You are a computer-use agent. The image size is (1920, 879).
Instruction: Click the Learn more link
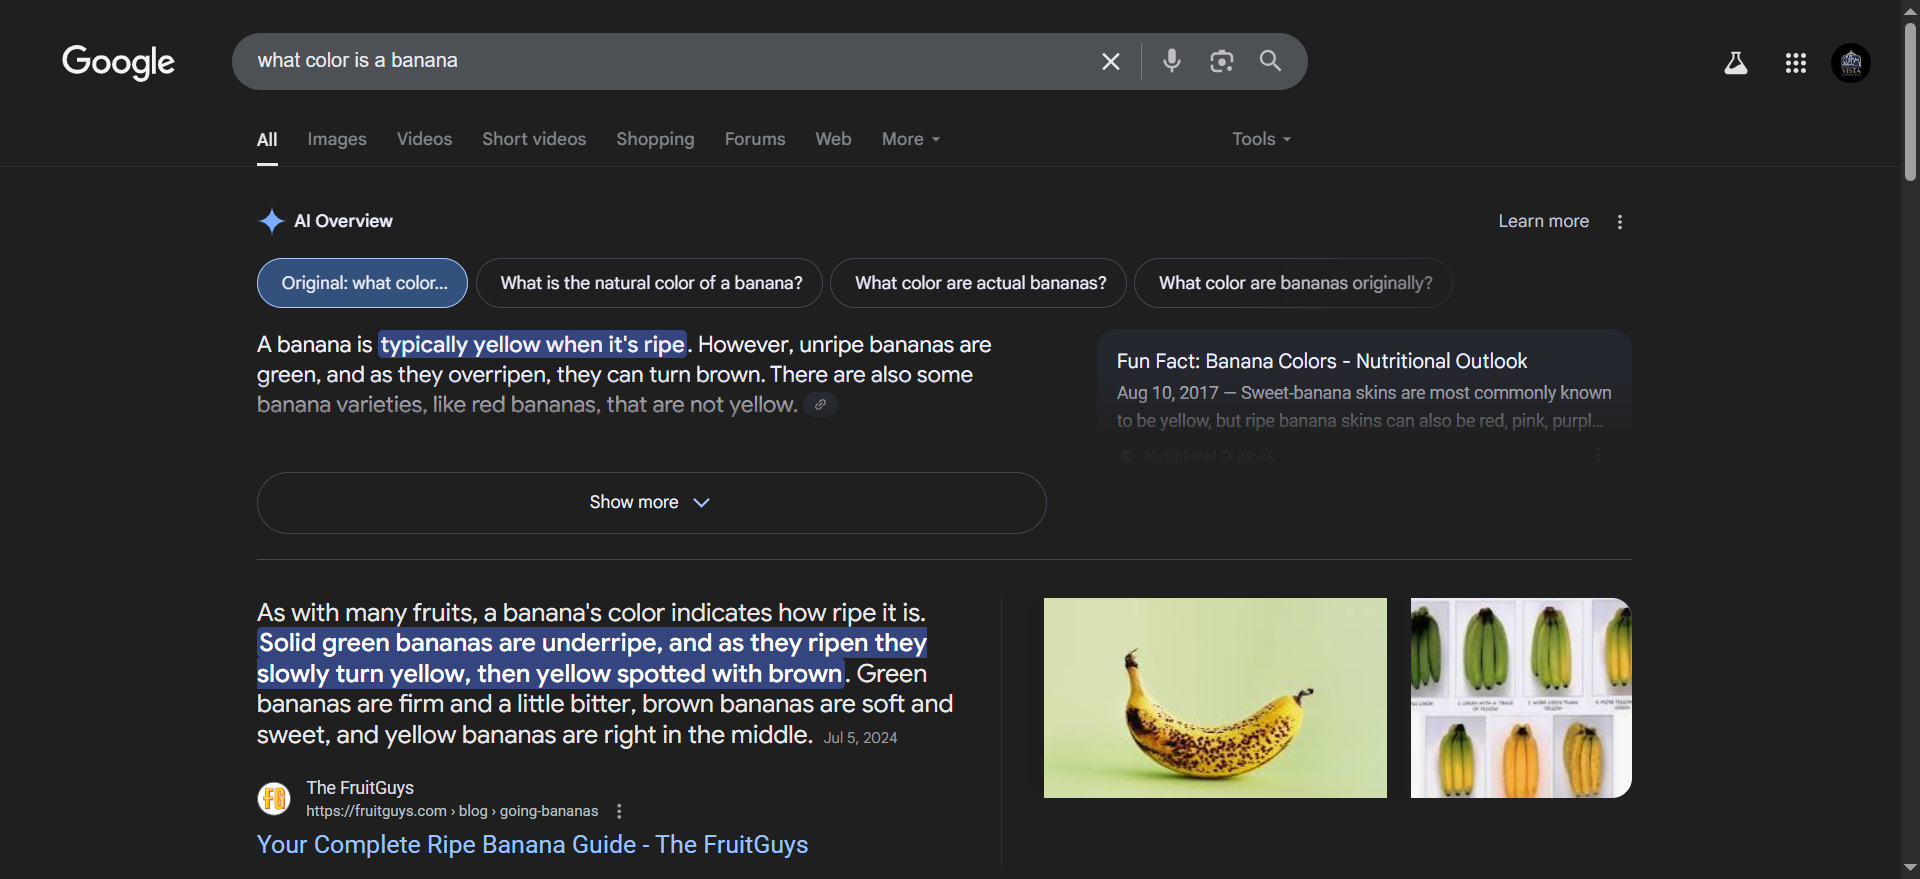[1543, 221]
